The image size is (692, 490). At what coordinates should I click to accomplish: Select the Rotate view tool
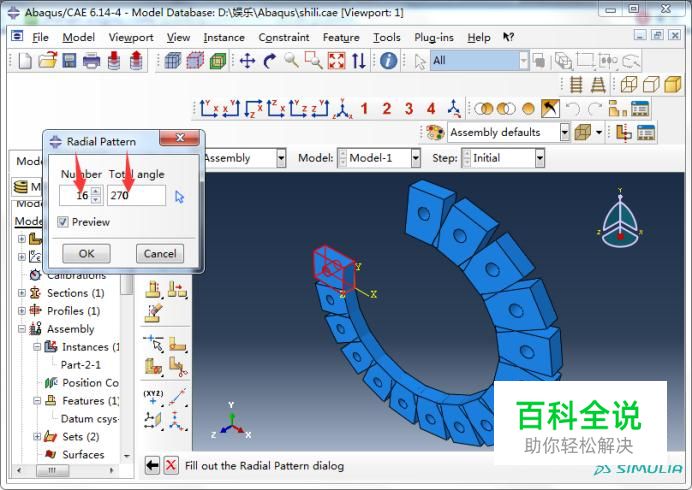269,60
